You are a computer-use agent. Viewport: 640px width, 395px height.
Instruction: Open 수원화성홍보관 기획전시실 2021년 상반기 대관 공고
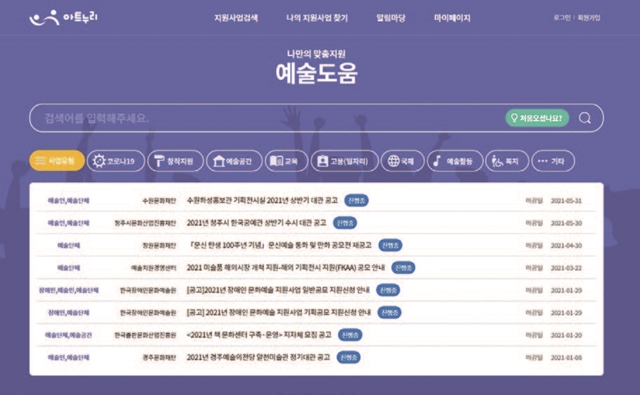(x=262, y=200)
